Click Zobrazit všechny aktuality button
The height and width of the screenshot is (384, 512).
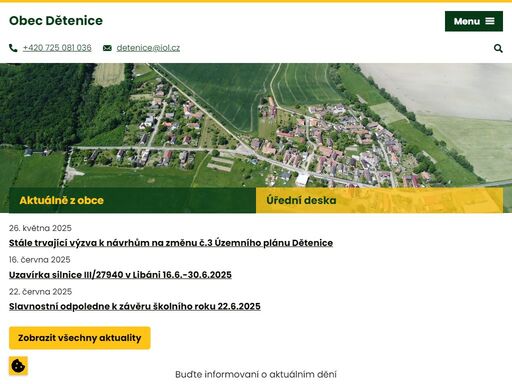80,338
